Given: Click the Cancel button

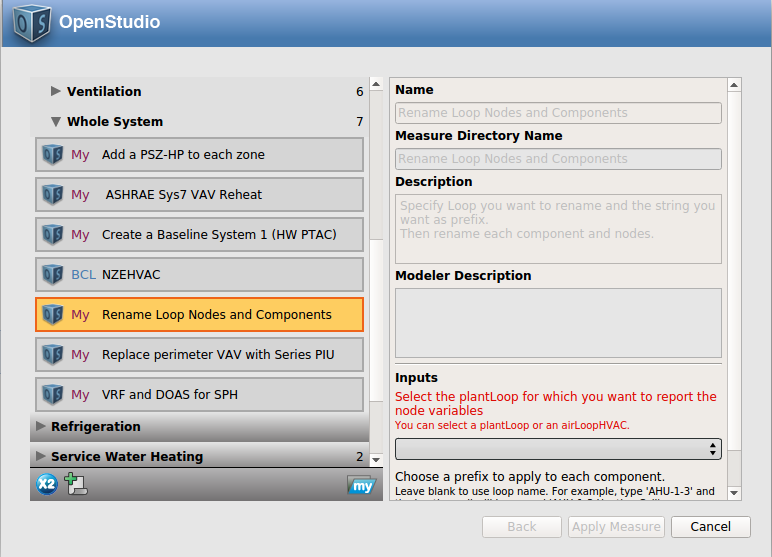Looking at the screenshot, I should point(710,527).
